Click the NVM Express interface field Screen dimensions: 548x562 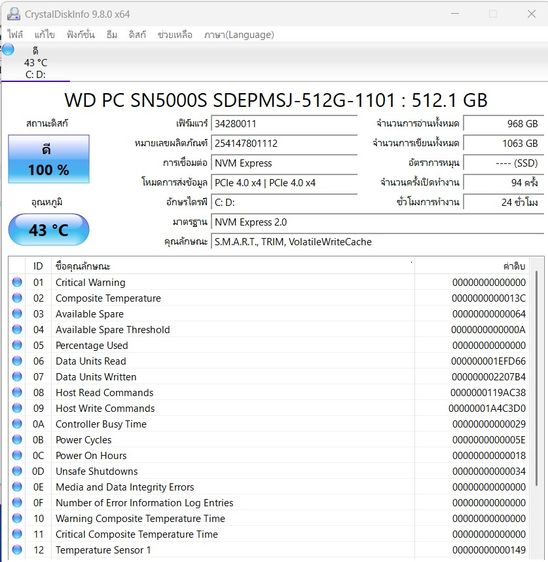pyautogui.click(x=284, y=163)
